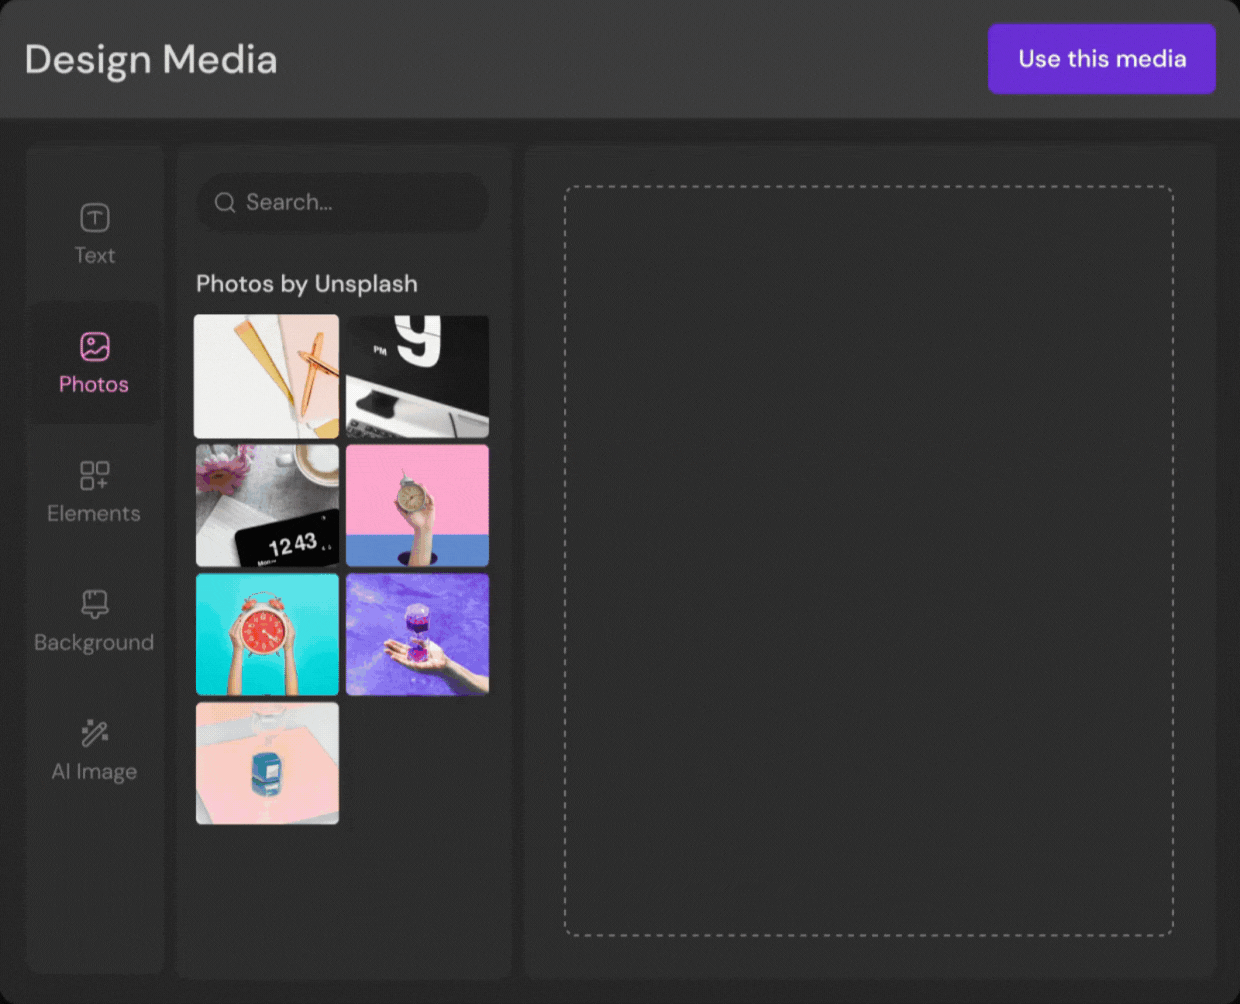Screen dimensions: 1240x1004
Task: Open the AI Image magic wand icon
Action: (x=95, y=733)
